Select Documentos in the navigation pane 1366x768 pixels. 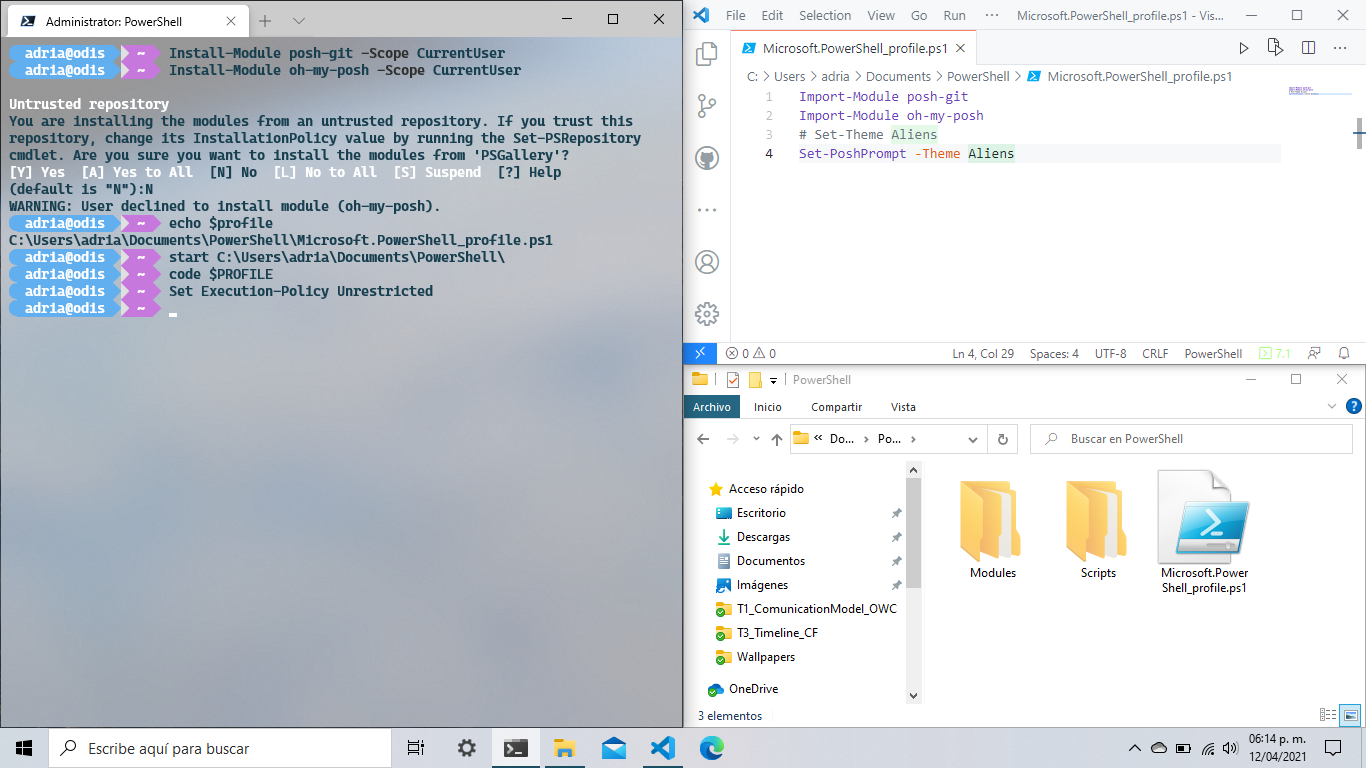[770, 561]
